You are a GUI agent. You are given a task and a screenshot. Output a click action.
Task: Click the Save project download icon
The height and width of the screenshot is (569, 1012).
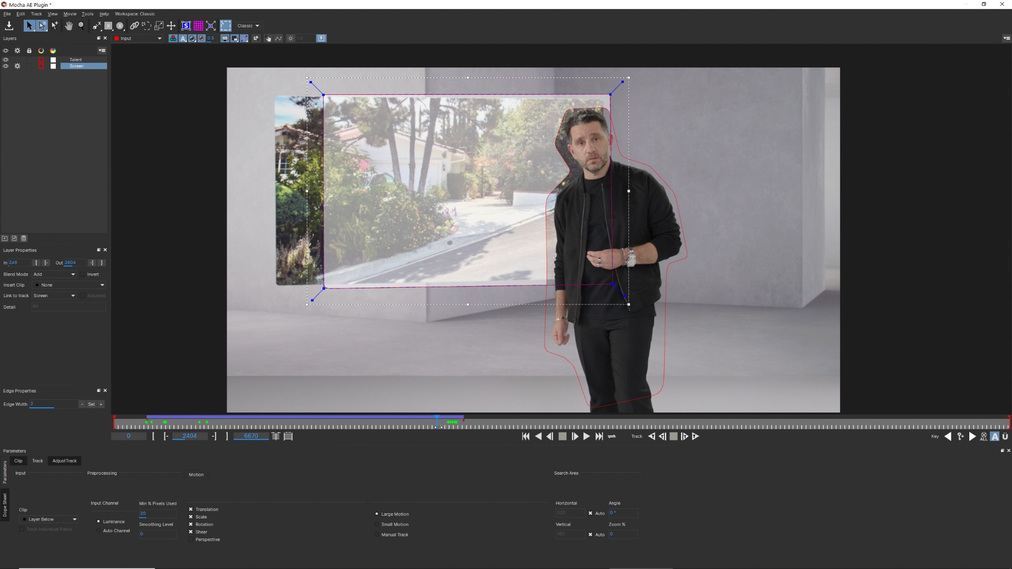tap(9, 26)
